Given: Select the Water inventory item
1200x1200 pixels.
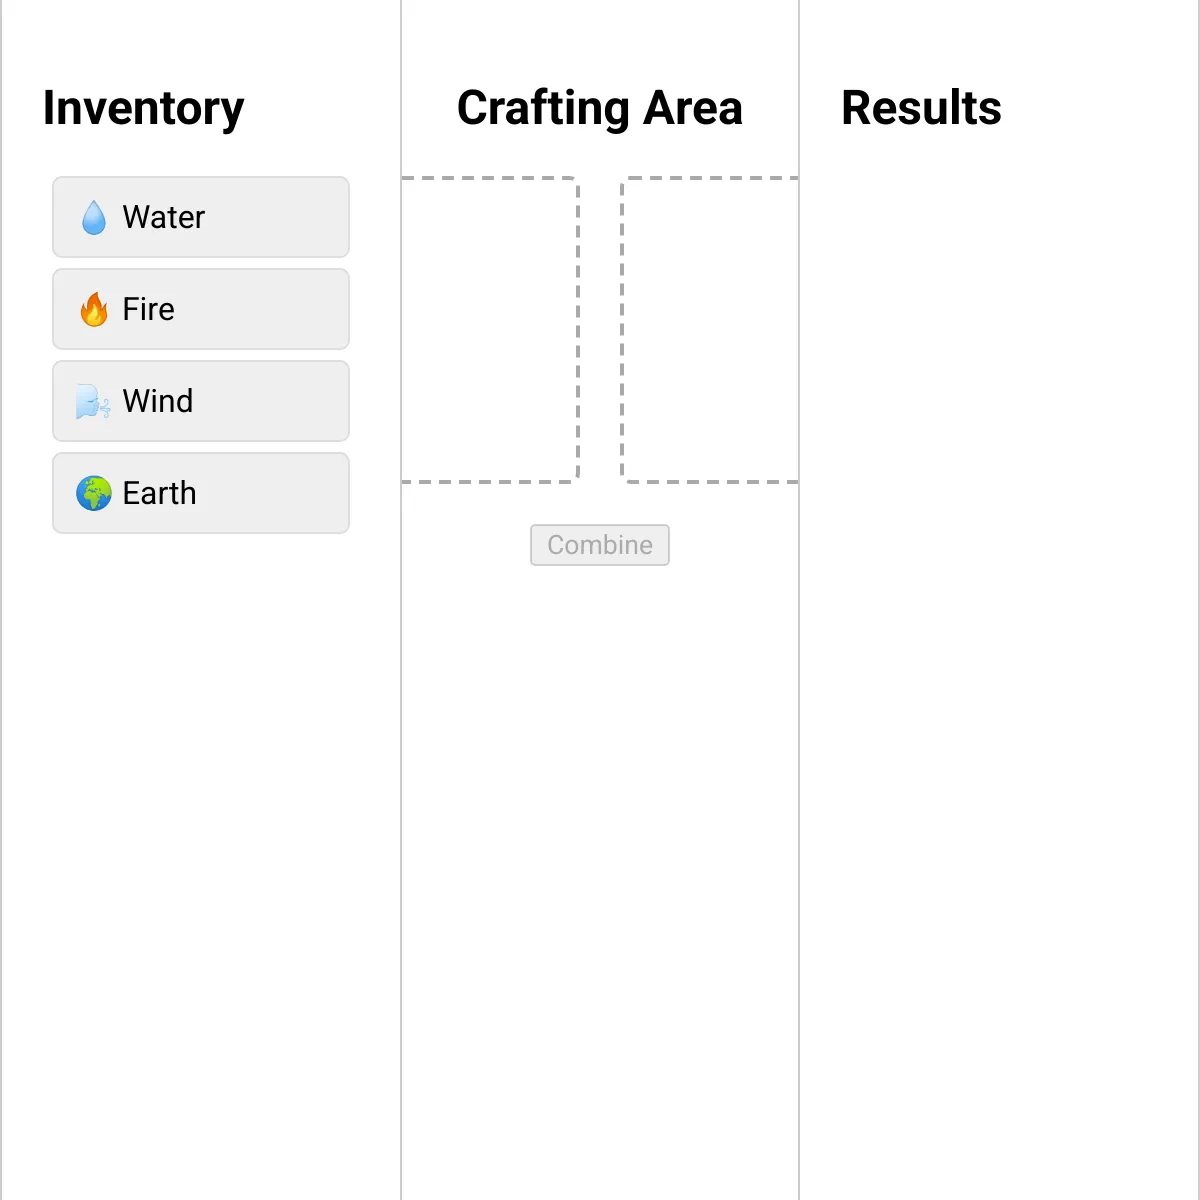Looking at the screenshot, I should pyautogui.click(x=201, y=217).
